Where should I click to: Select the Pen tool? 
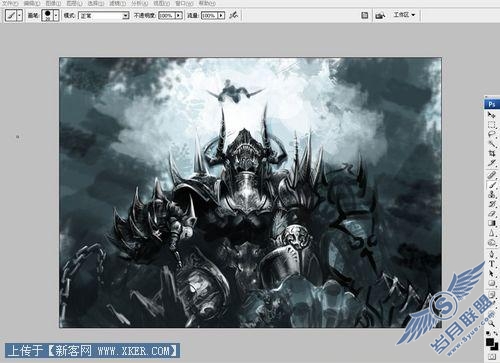tap(491, 254)
